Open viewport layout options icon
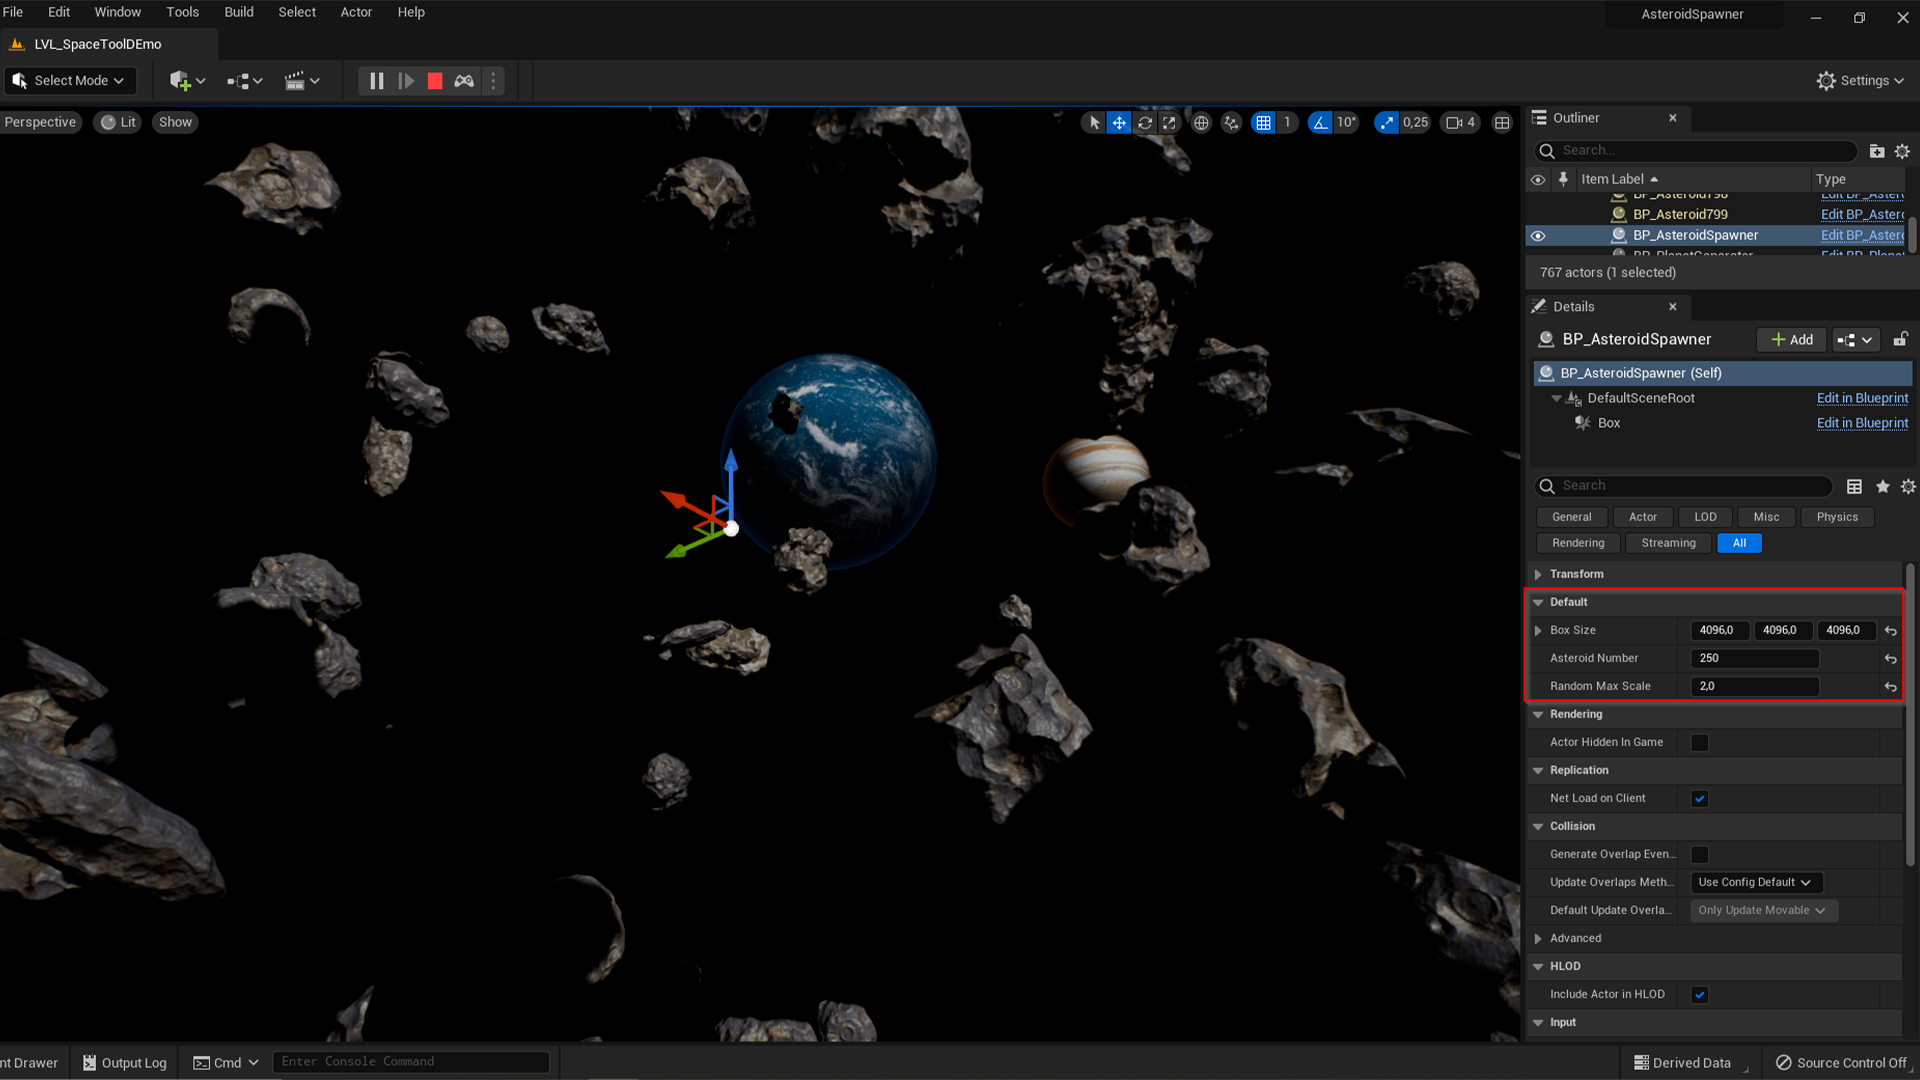 coord(1502,122)
